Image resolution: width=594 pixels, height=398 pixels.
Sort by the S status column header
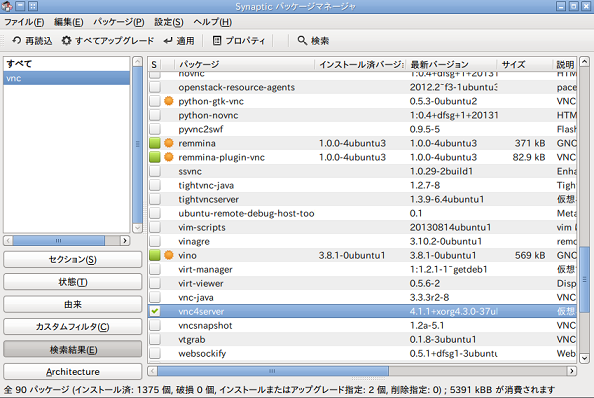pyautogui.click(x=155, y=64)
